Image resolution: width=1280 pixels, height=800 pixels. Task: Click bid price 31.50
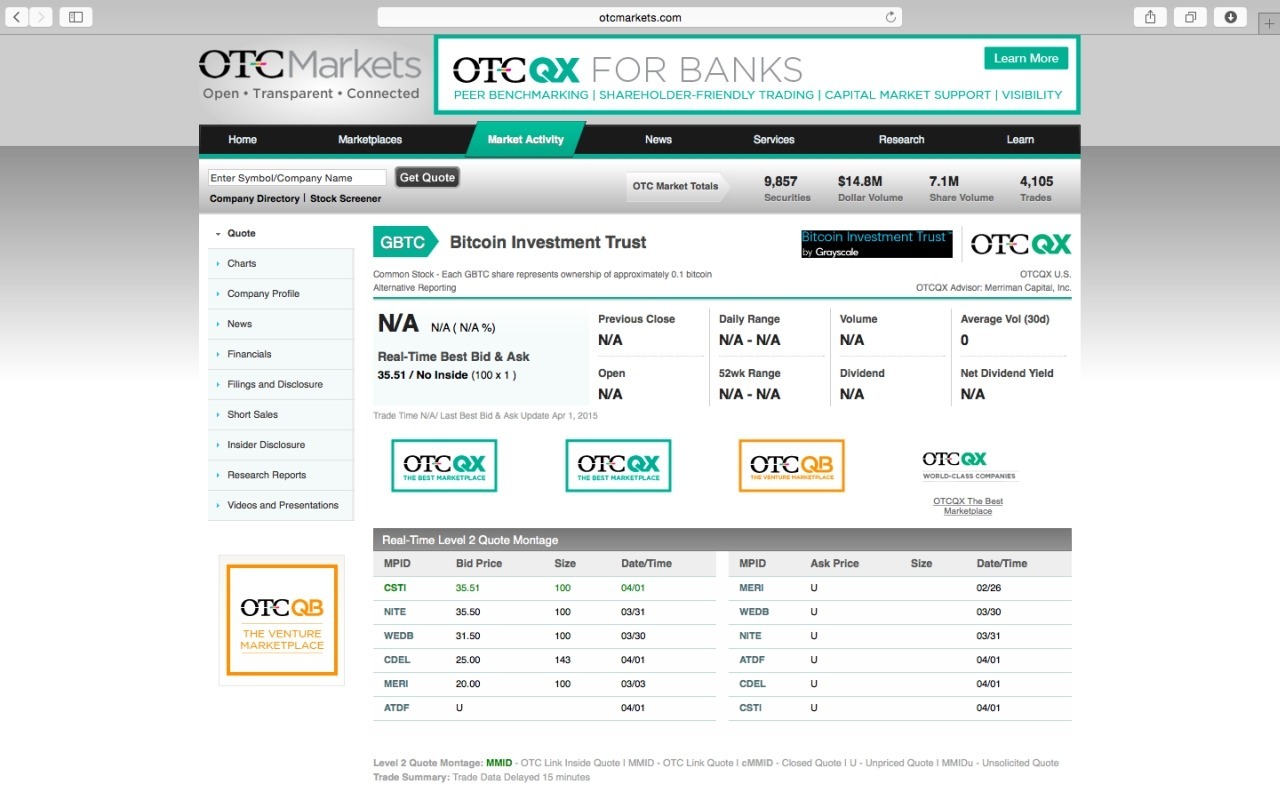[x=468, y=636]
